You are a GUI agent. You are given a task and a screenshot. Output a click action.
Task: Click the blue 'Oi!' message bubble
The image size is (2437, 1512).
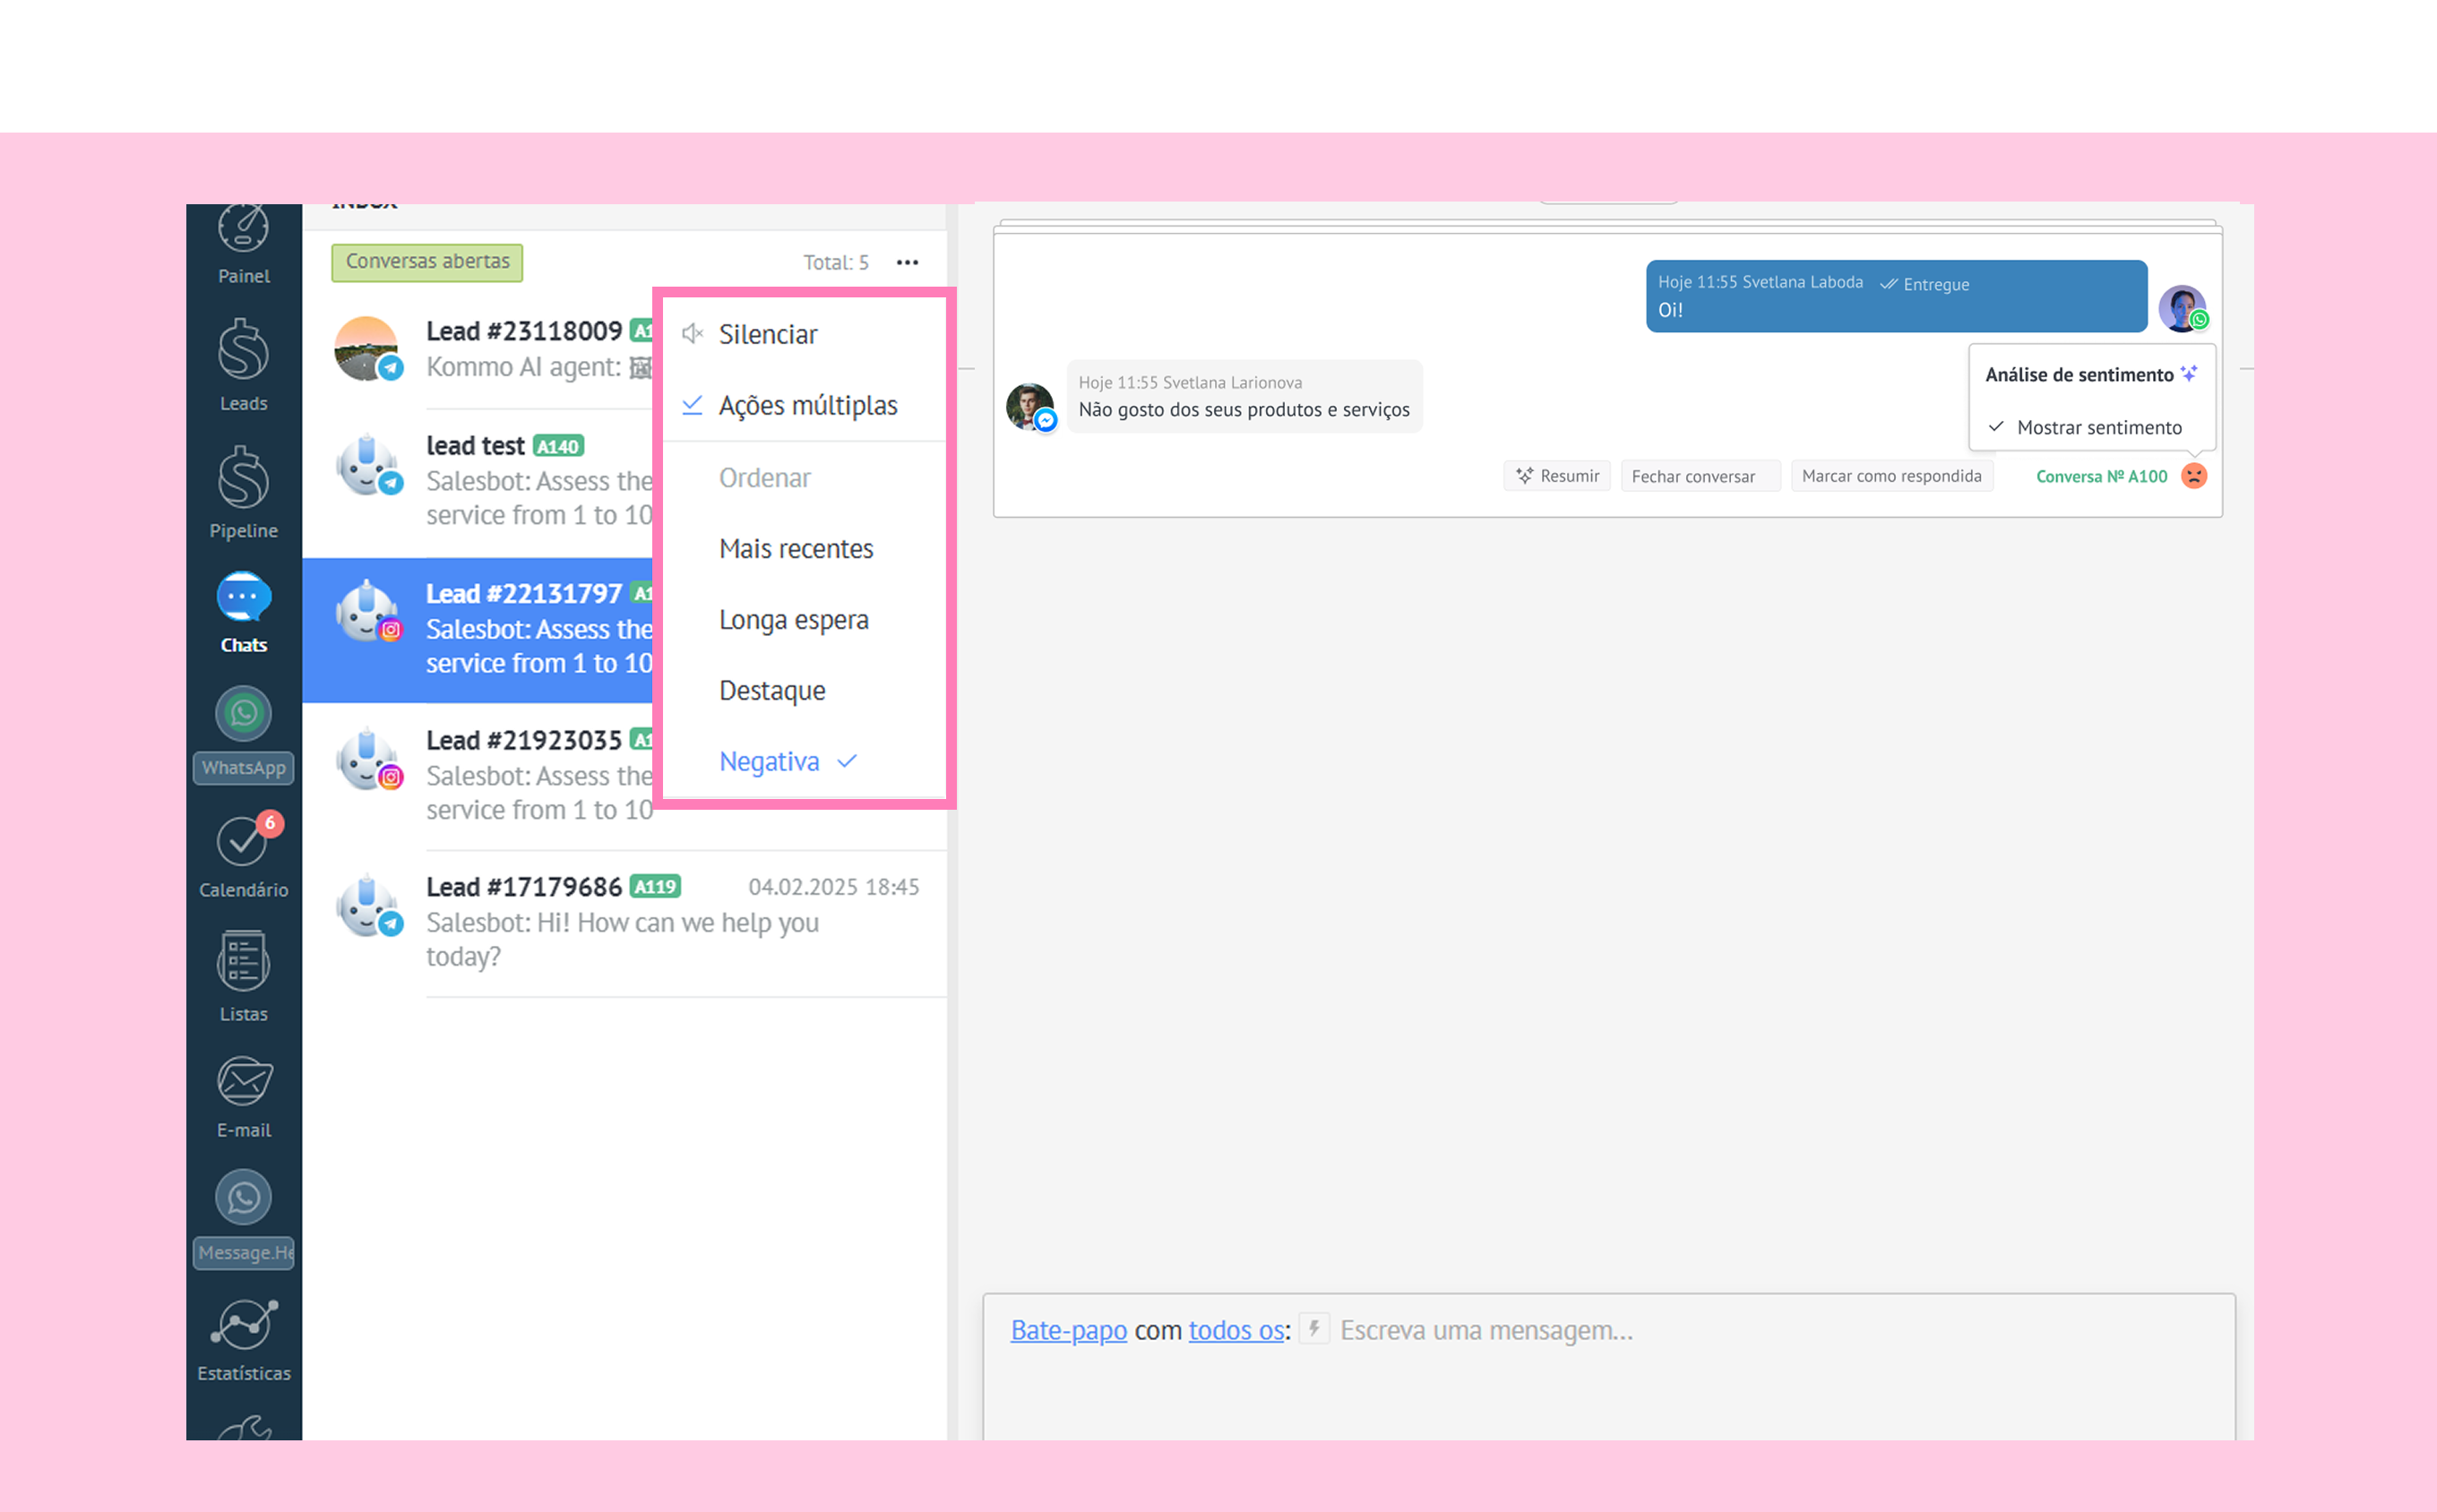tap(1896, 296)
